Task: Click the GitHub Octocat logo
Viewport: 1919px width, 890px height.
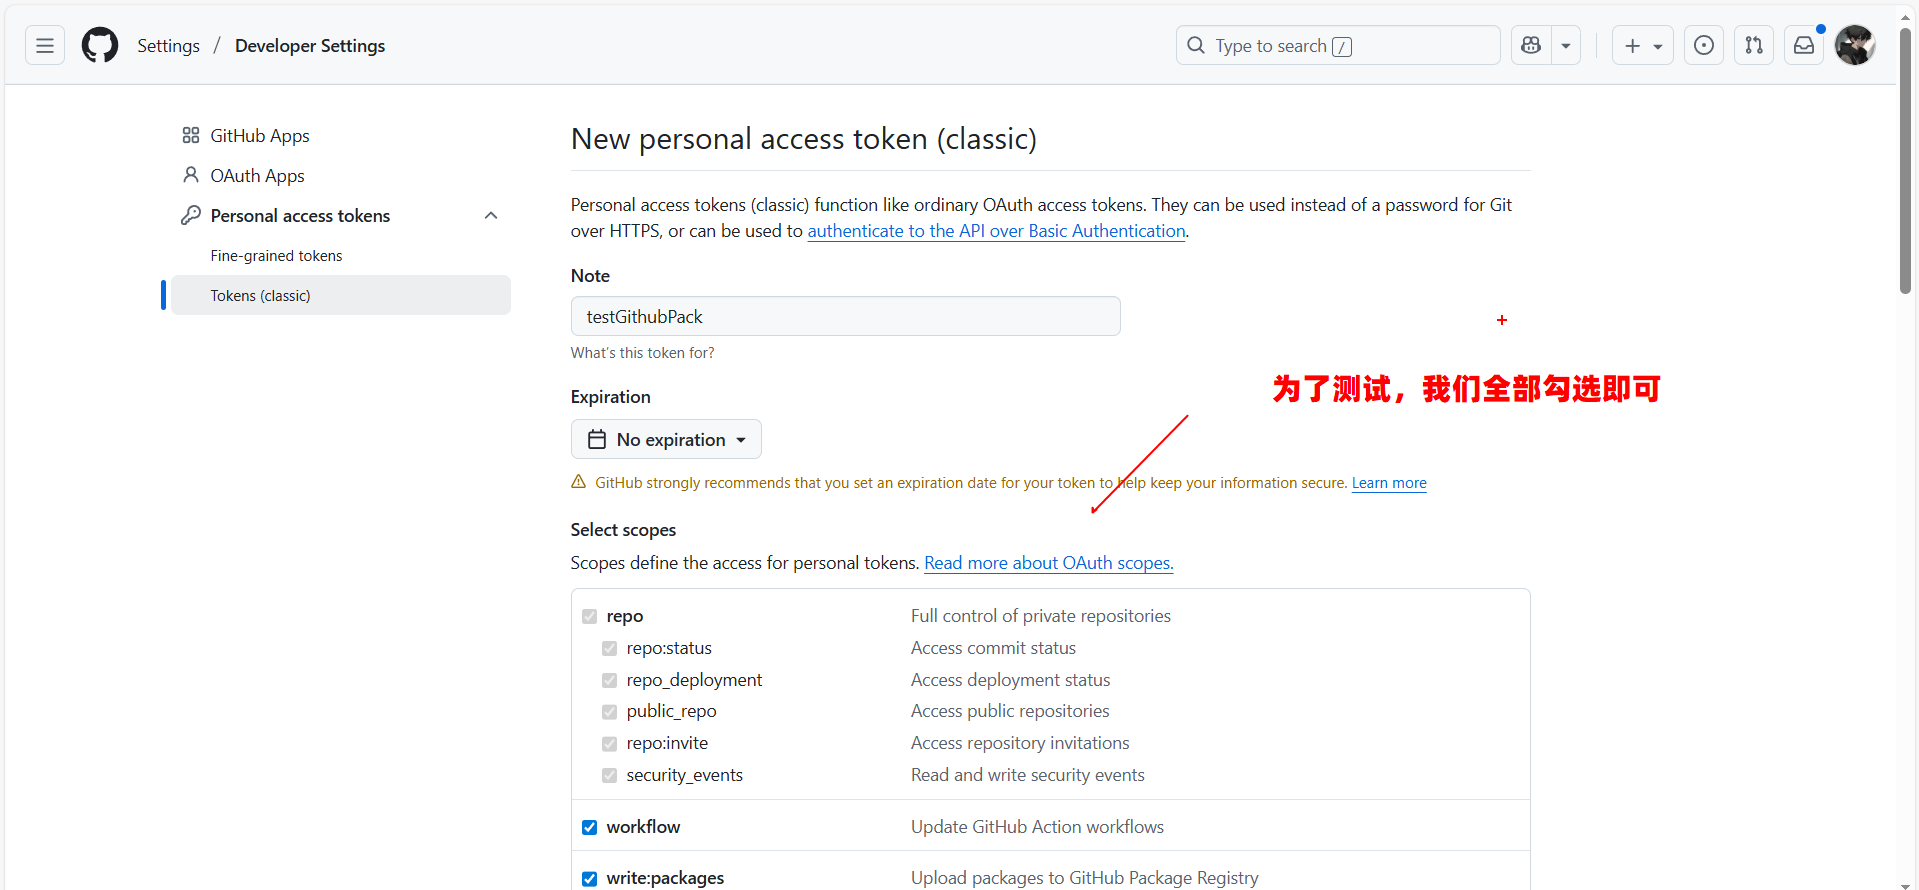Action: (100, 46)
